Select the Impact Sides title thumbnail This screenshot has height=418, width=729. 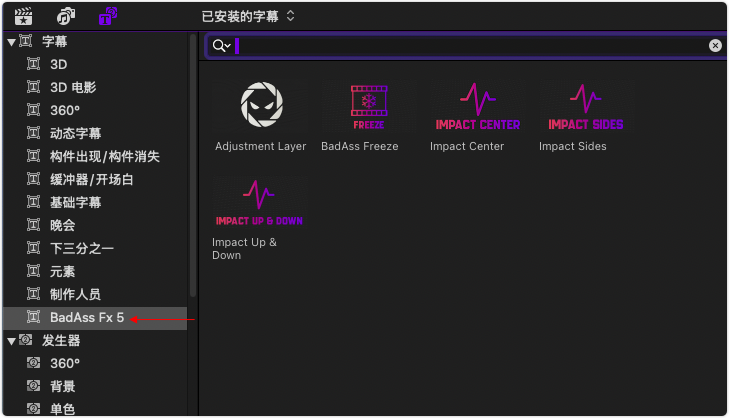point(586,106)
